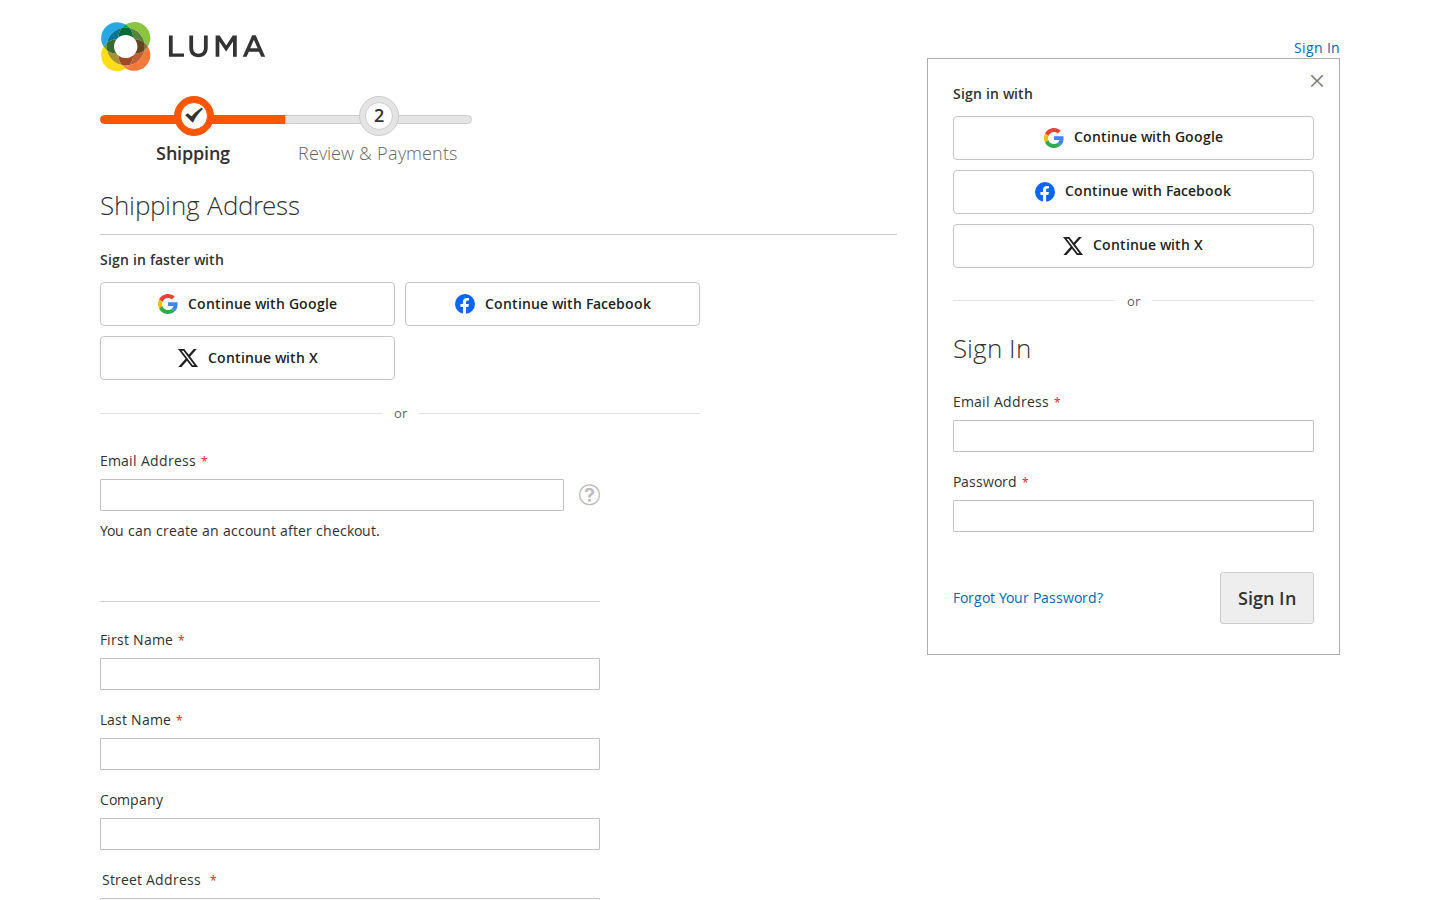Select the Last Name input field
Viewport: 1440px width, 900px height.
click(350, 754)
